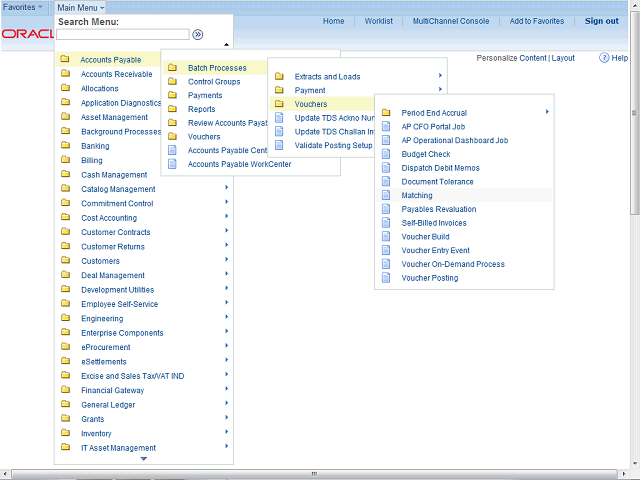
Task: Open the Favorites dropdown
Action: (24, 7)
